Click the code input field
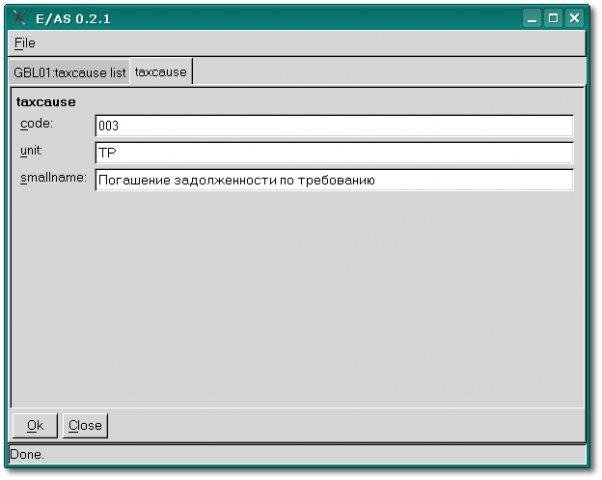 pos(334,126)
